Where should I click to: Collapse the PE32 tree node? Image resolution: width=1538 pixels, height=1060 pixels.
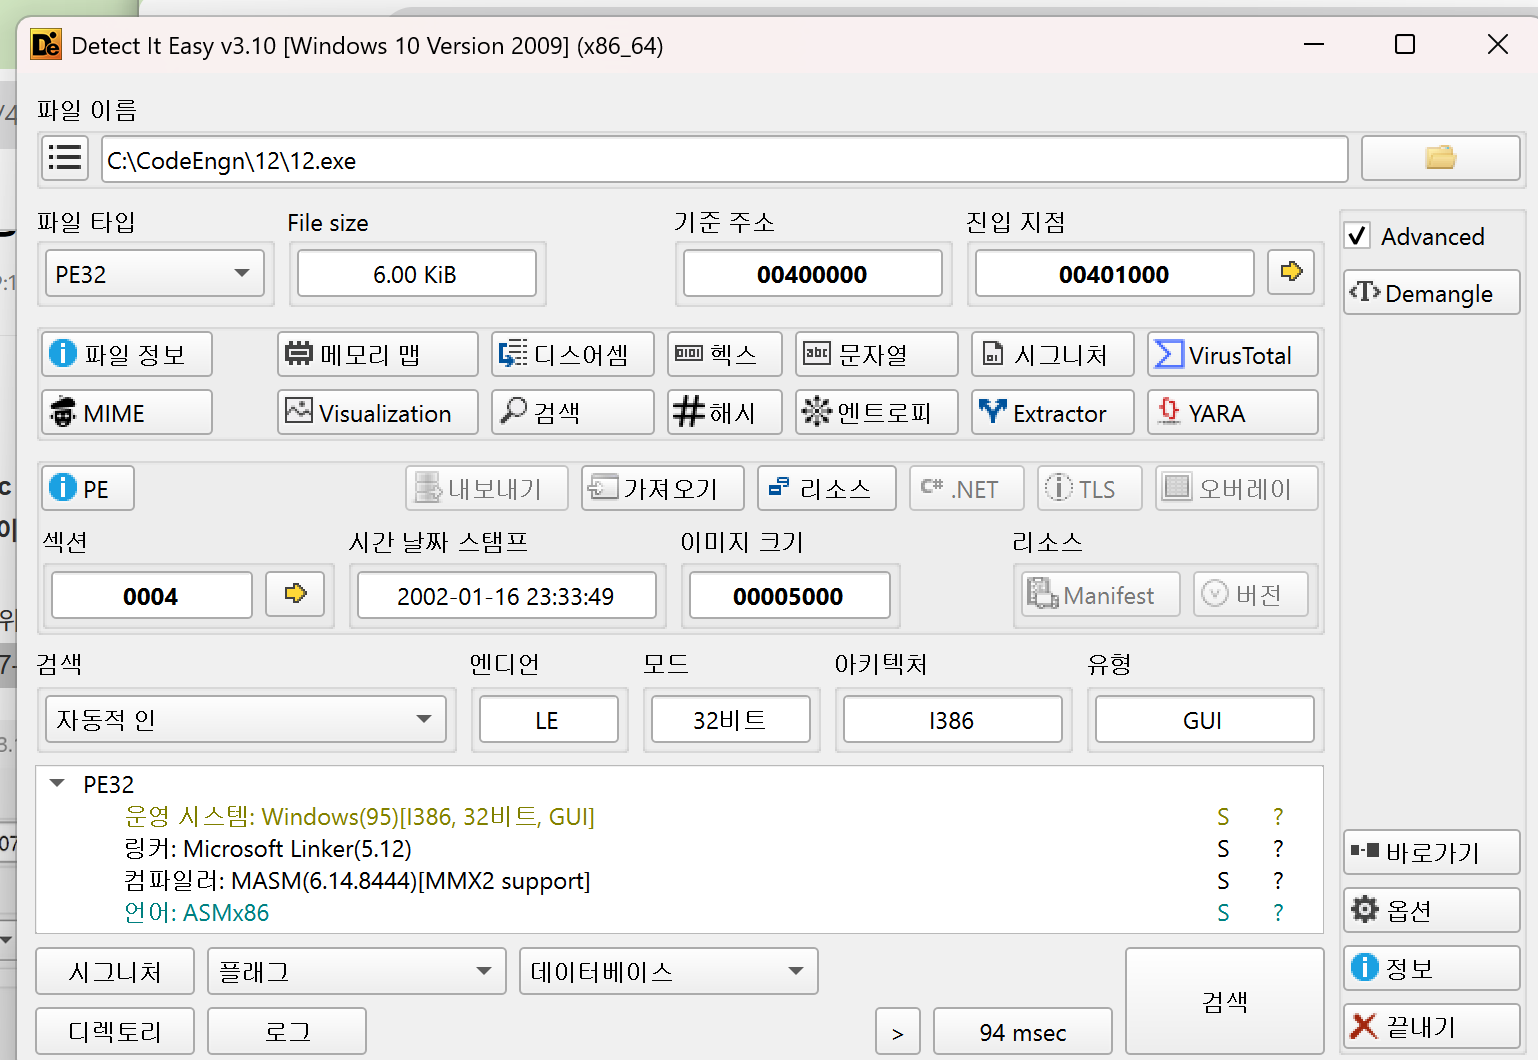57,784
